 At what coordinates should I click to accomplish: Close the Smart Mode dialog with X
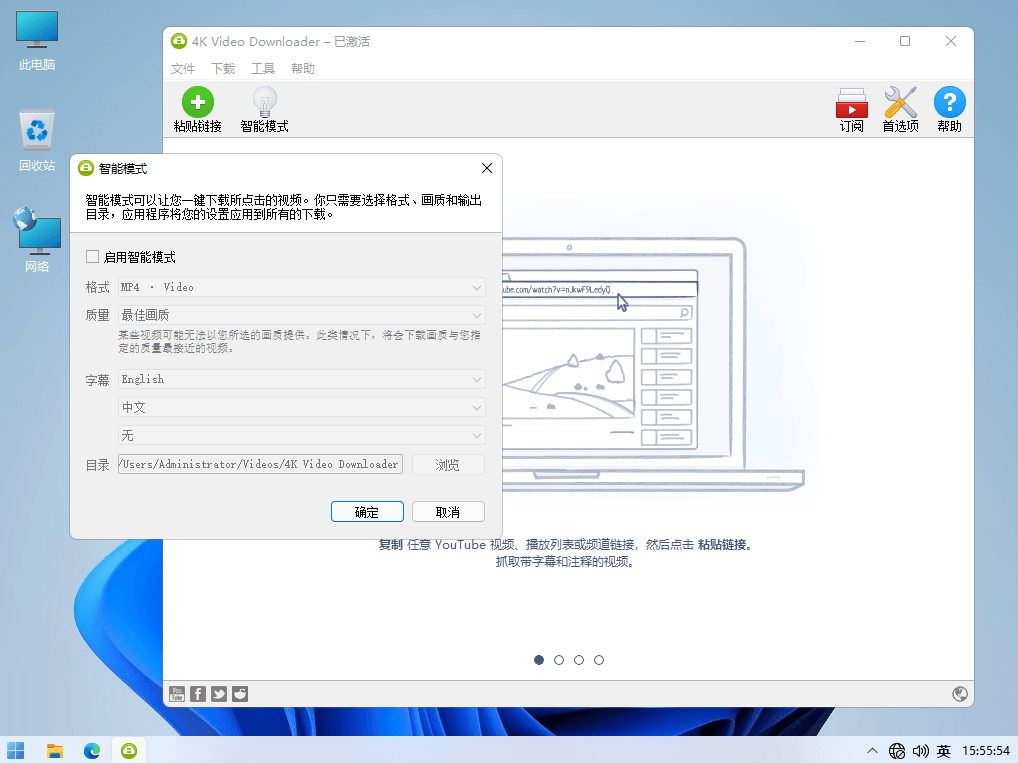487,168
